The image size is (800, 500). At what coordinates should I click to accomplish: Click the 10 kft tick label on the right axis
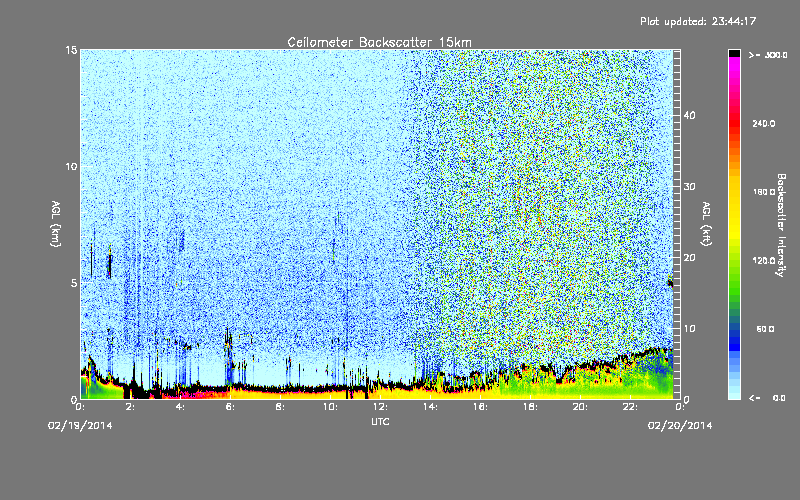[x=689, y=329]
